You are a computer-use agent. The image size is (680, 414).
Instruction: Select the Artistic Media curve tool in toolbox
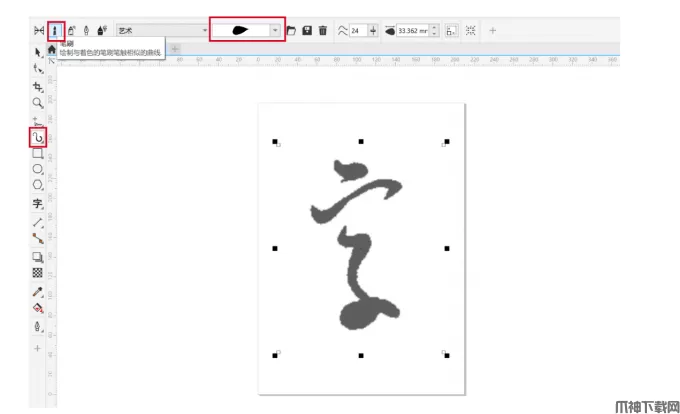point(38,137)
